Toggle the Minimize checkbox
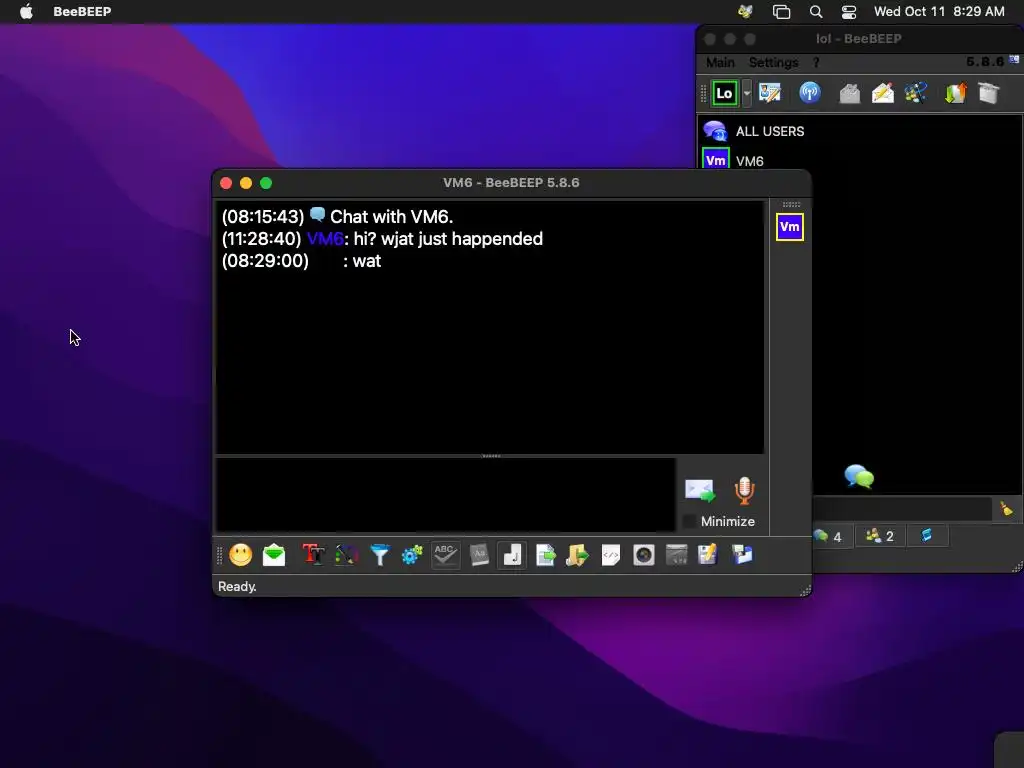 tap(689, 521)
